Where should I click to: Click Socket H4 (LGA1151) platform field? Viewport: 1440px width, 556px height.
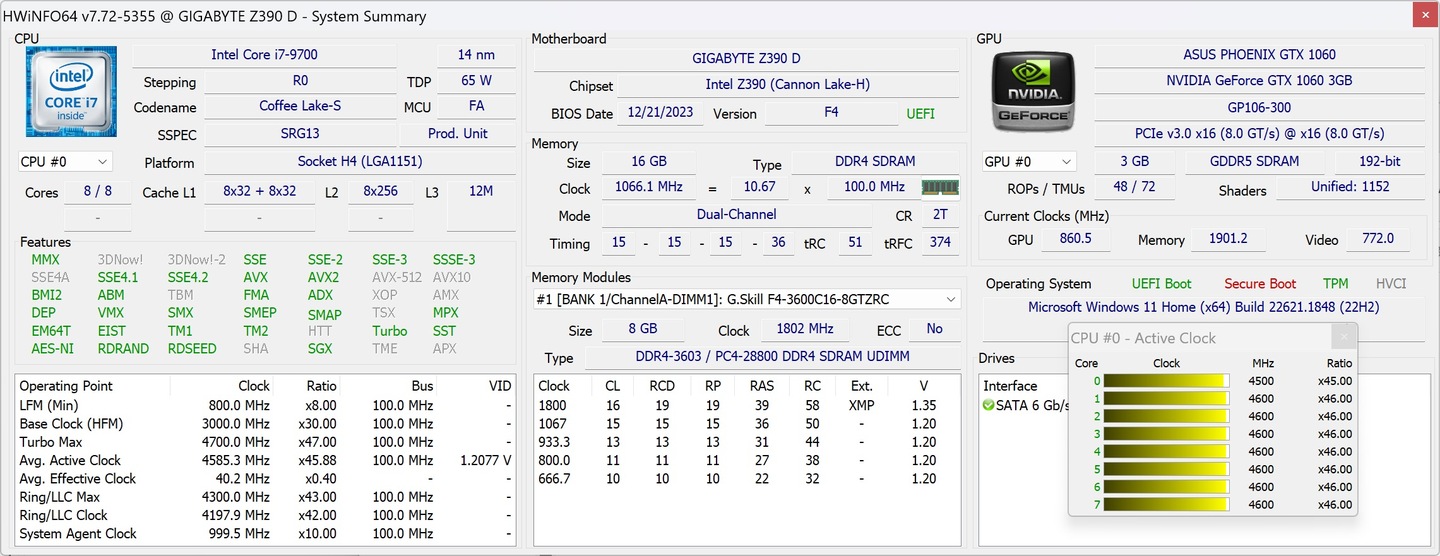click(x=360, y=161)
